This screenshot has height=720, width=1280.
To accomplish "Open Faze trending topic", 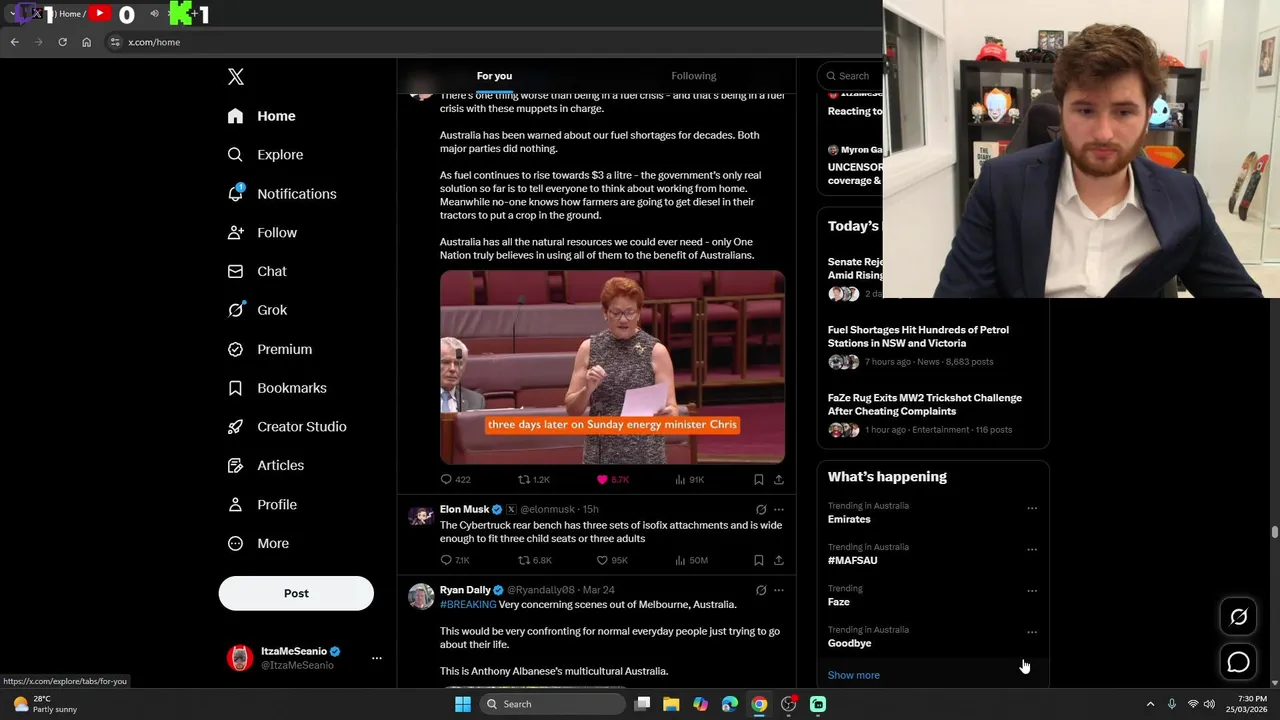I will [x=839, y=602].
